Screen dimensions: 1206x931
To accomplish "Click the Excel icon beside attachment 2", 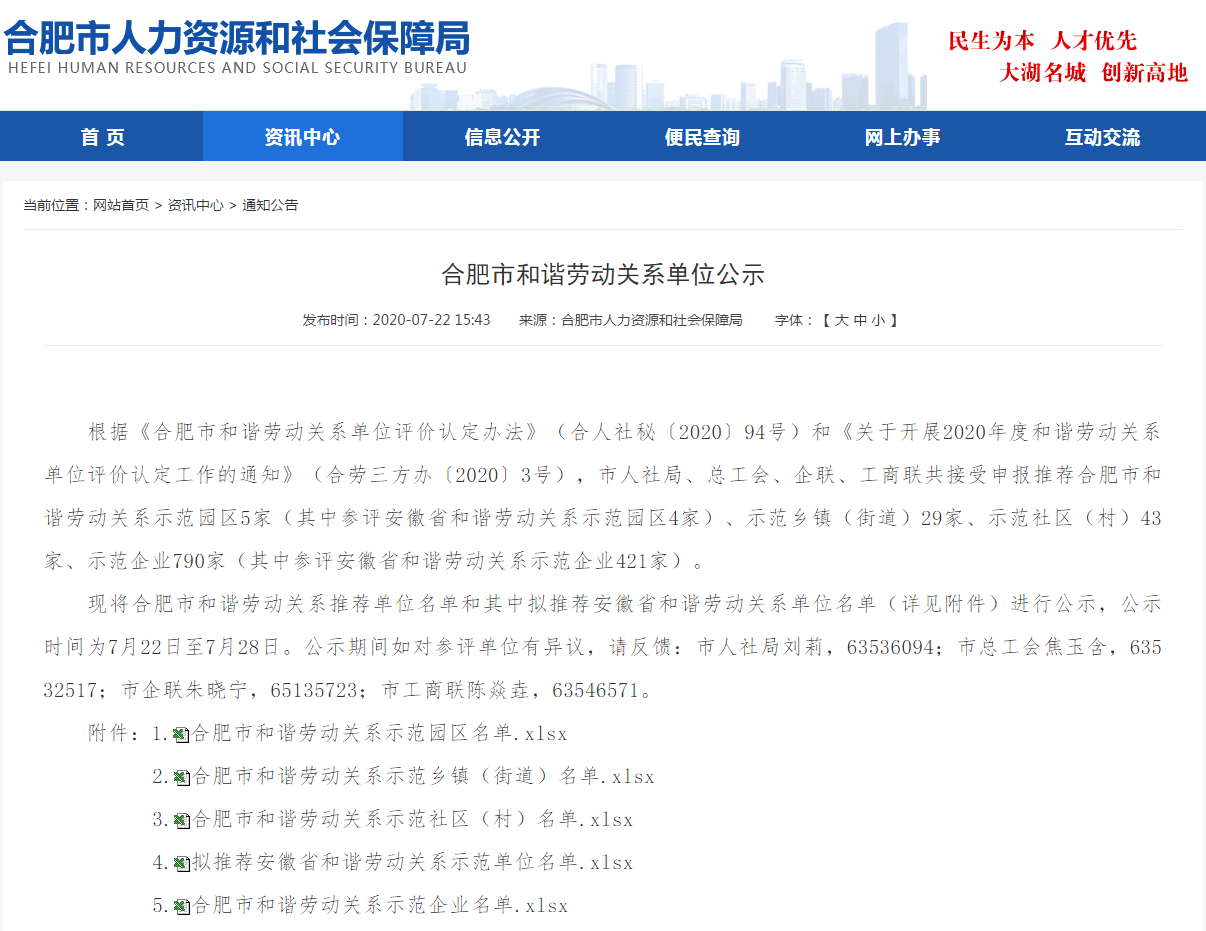I will pyautogui.click(x=181, y=778).
